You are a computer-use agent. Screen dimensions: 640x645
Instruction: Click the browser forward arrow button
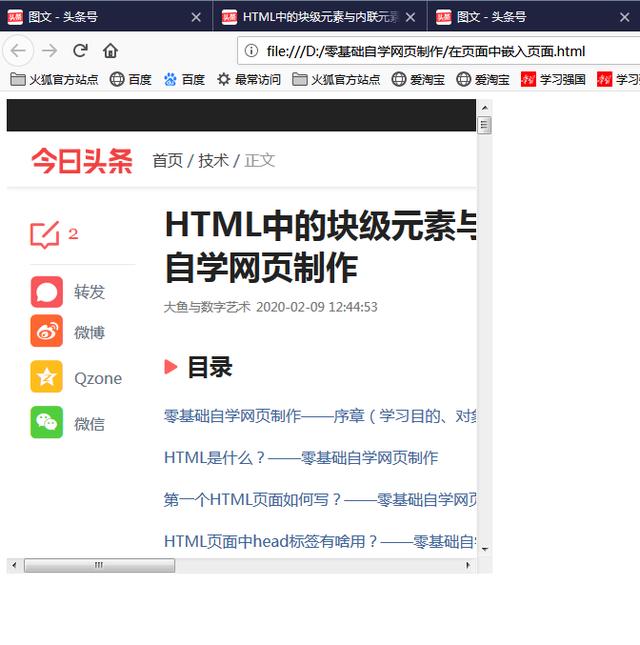tap(50, 51)
